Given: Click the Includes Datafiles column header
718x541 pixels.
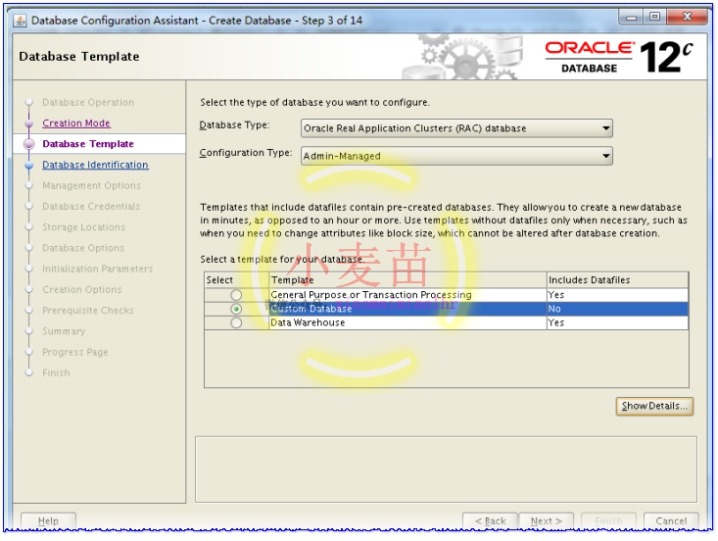Looking at the screenshot, I should click(x=618, y=280).
